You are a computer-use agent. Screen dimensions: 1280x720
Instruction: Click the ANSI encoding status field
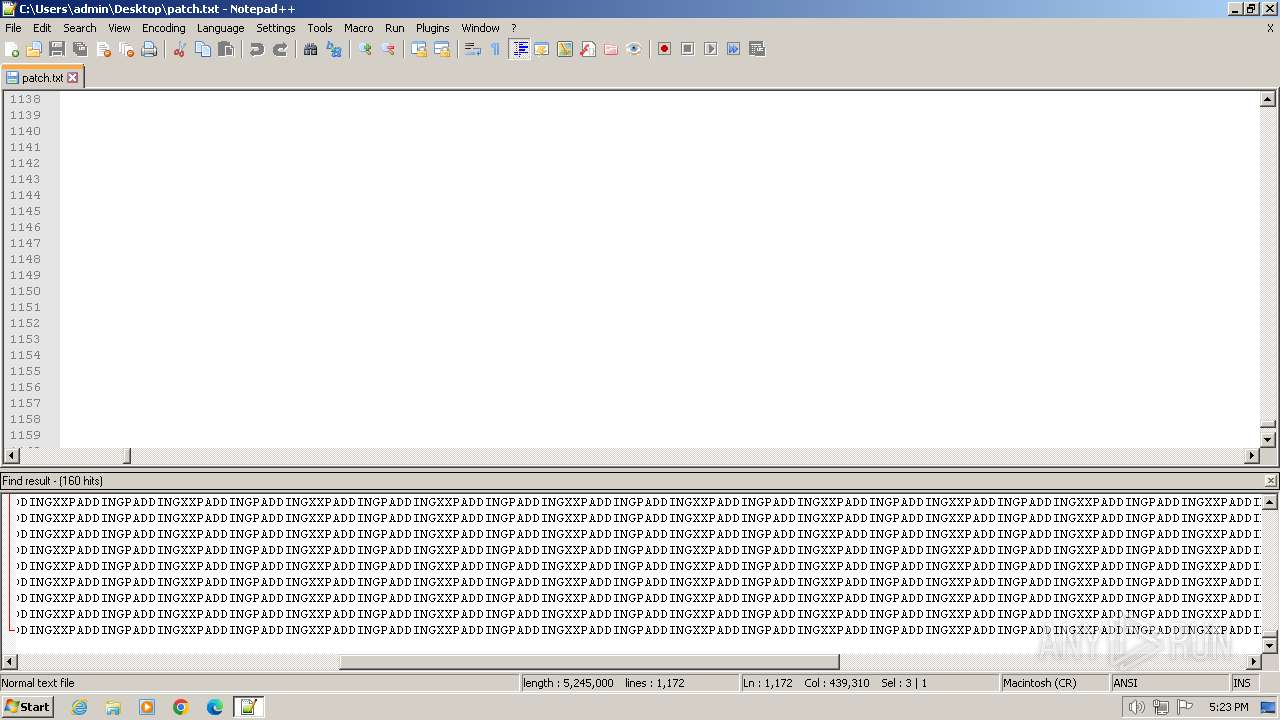coord(1169,683)
